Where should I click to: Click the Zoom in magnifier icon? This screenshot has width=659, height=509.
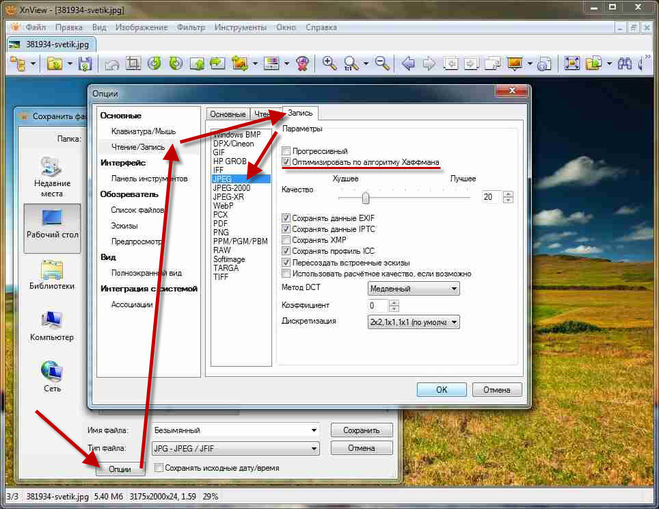pyautogui.click(x=329, y=64)
